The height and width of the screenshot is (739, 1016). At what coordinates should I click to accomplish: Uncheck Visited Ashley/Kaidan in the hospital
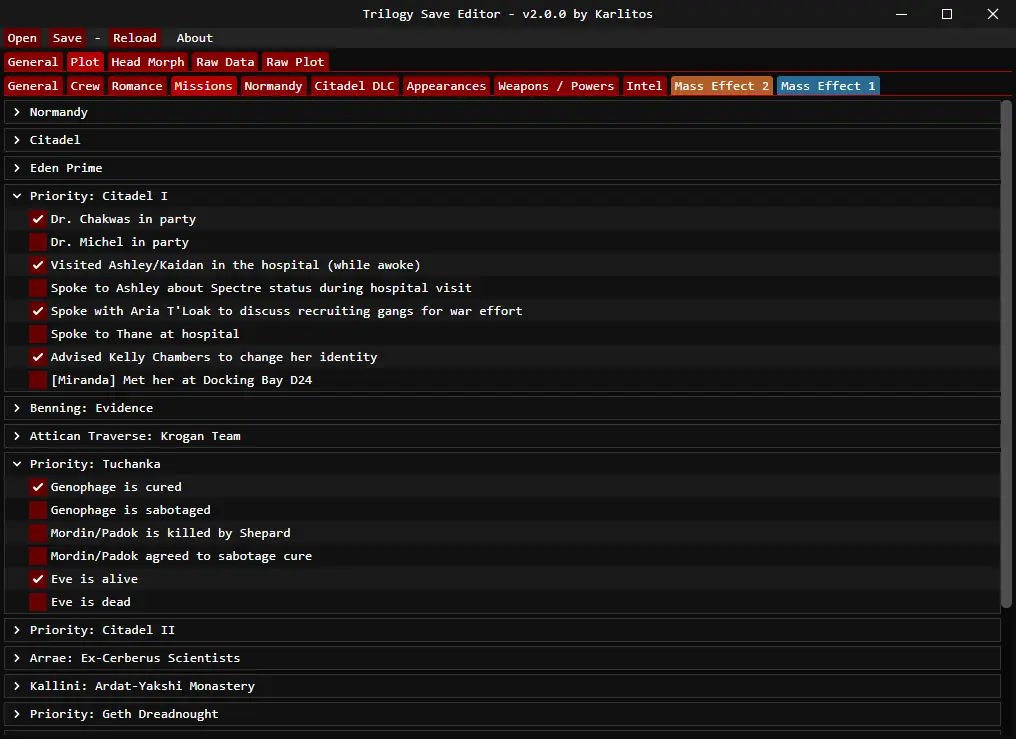[x=38, y=265]
